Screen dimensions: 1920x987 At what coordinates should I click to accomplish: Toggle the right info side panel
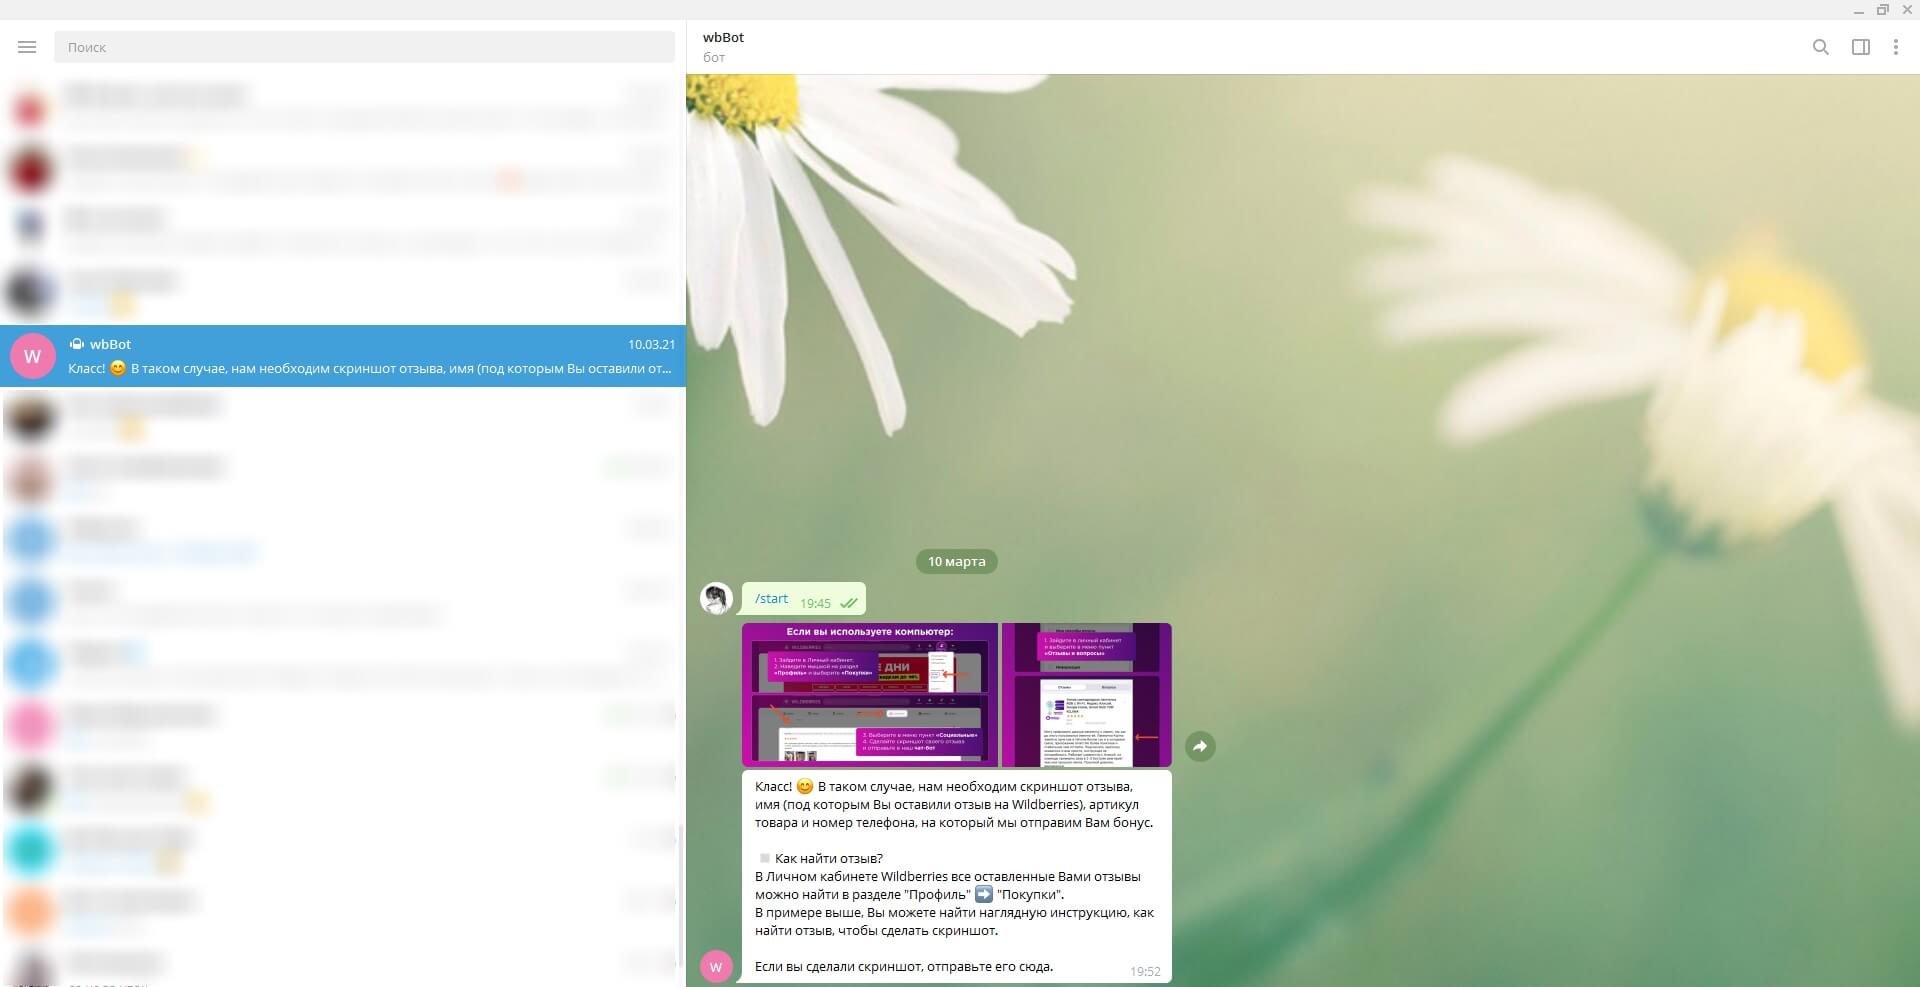(1860, 47)
